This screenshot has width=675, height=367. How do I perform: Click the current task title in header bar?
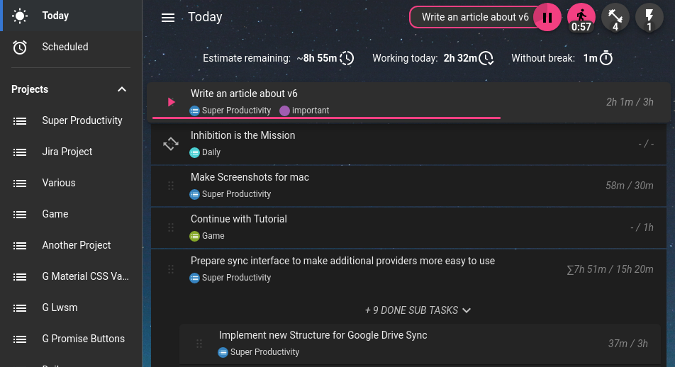click(475, 17)
